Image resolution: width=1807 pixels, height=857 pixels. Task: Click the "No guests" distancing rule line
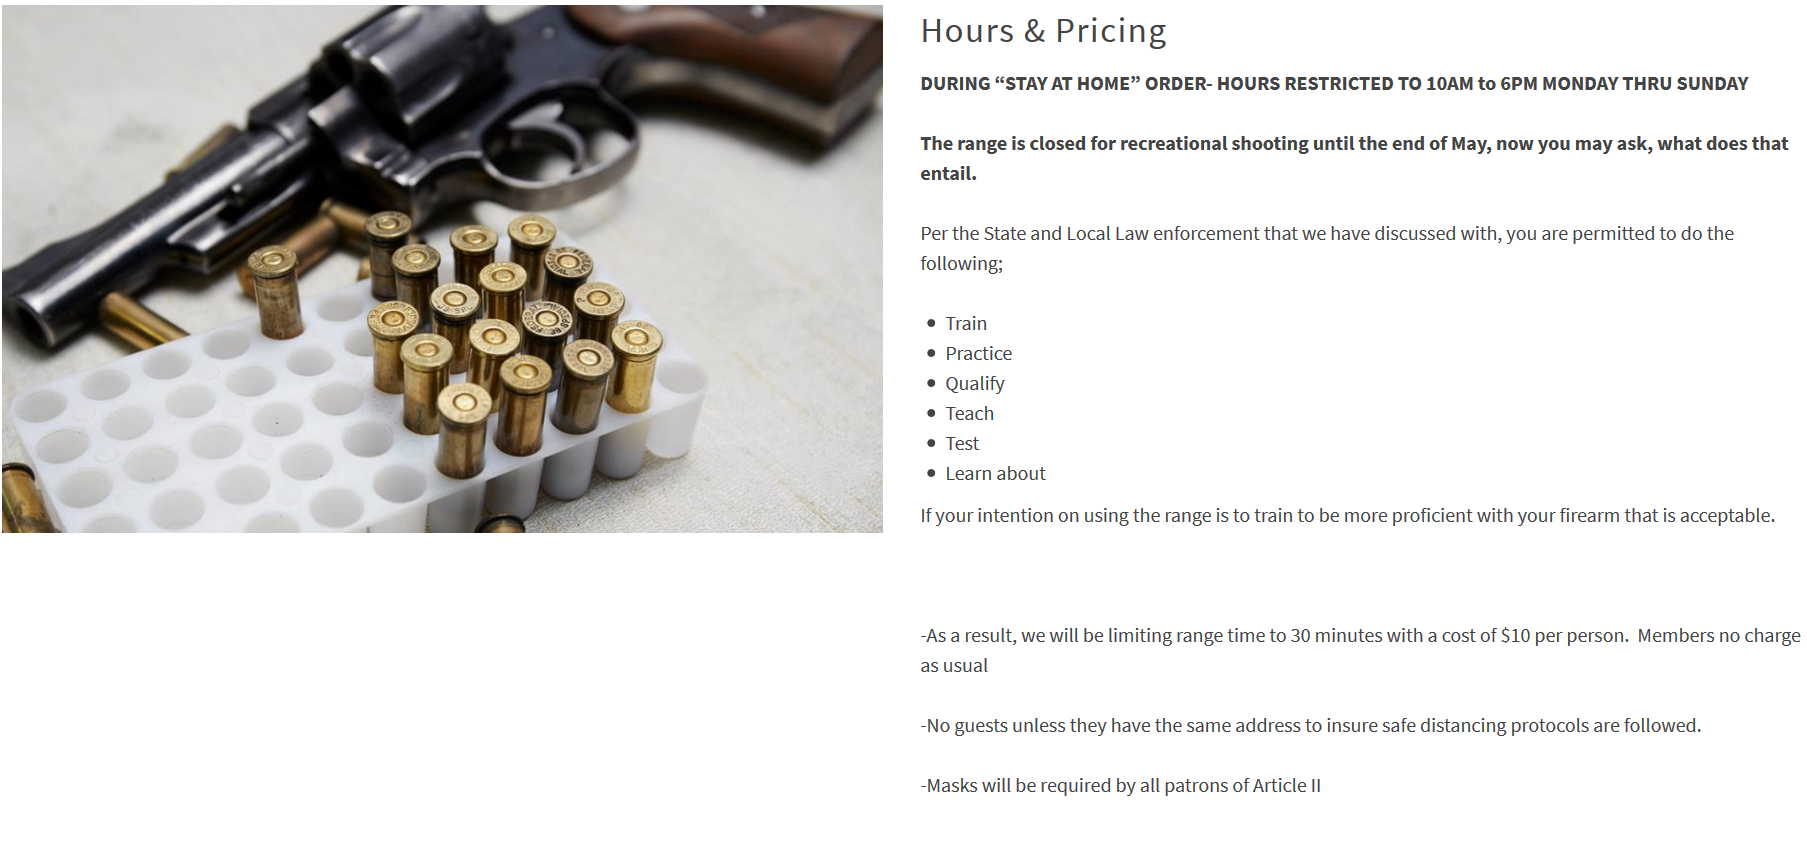pyautogui.click(x=1310, y=726)
